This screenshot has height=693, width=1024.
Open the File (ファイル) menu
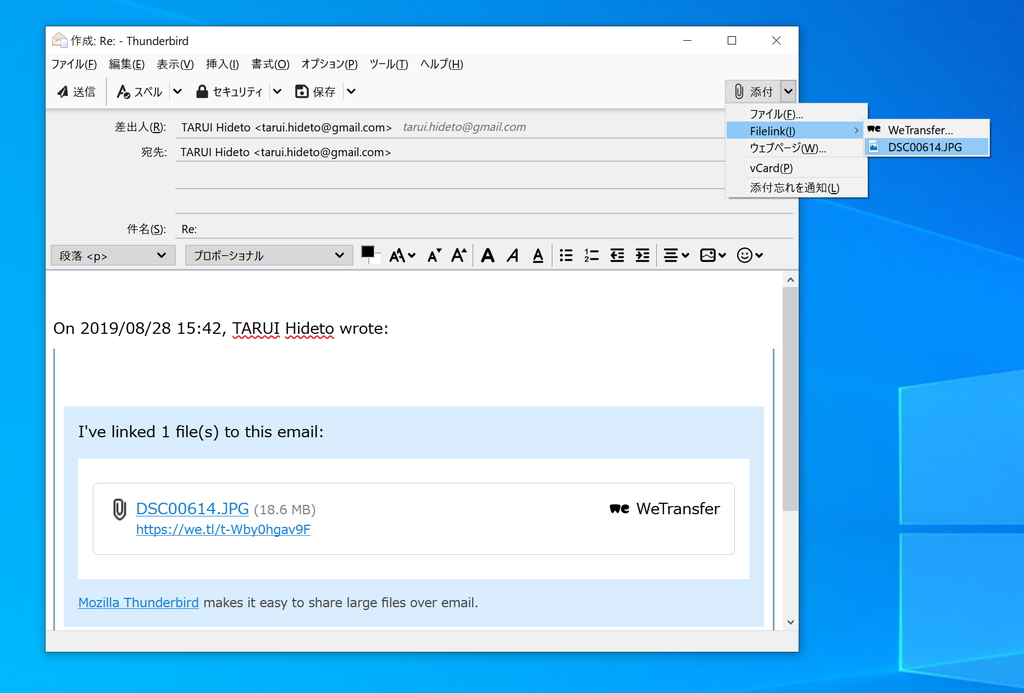(x=74, y=64)
